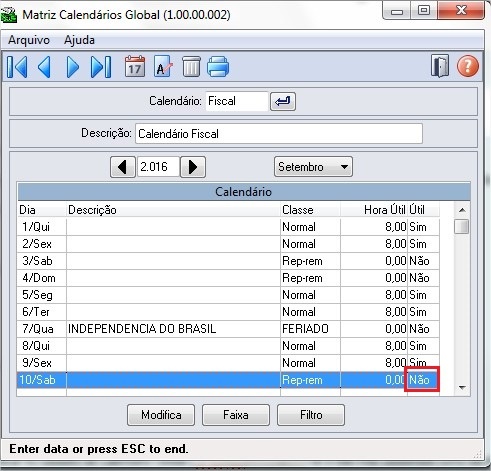Click the Filtro button
491x471 pixels.
coord(311,415)
